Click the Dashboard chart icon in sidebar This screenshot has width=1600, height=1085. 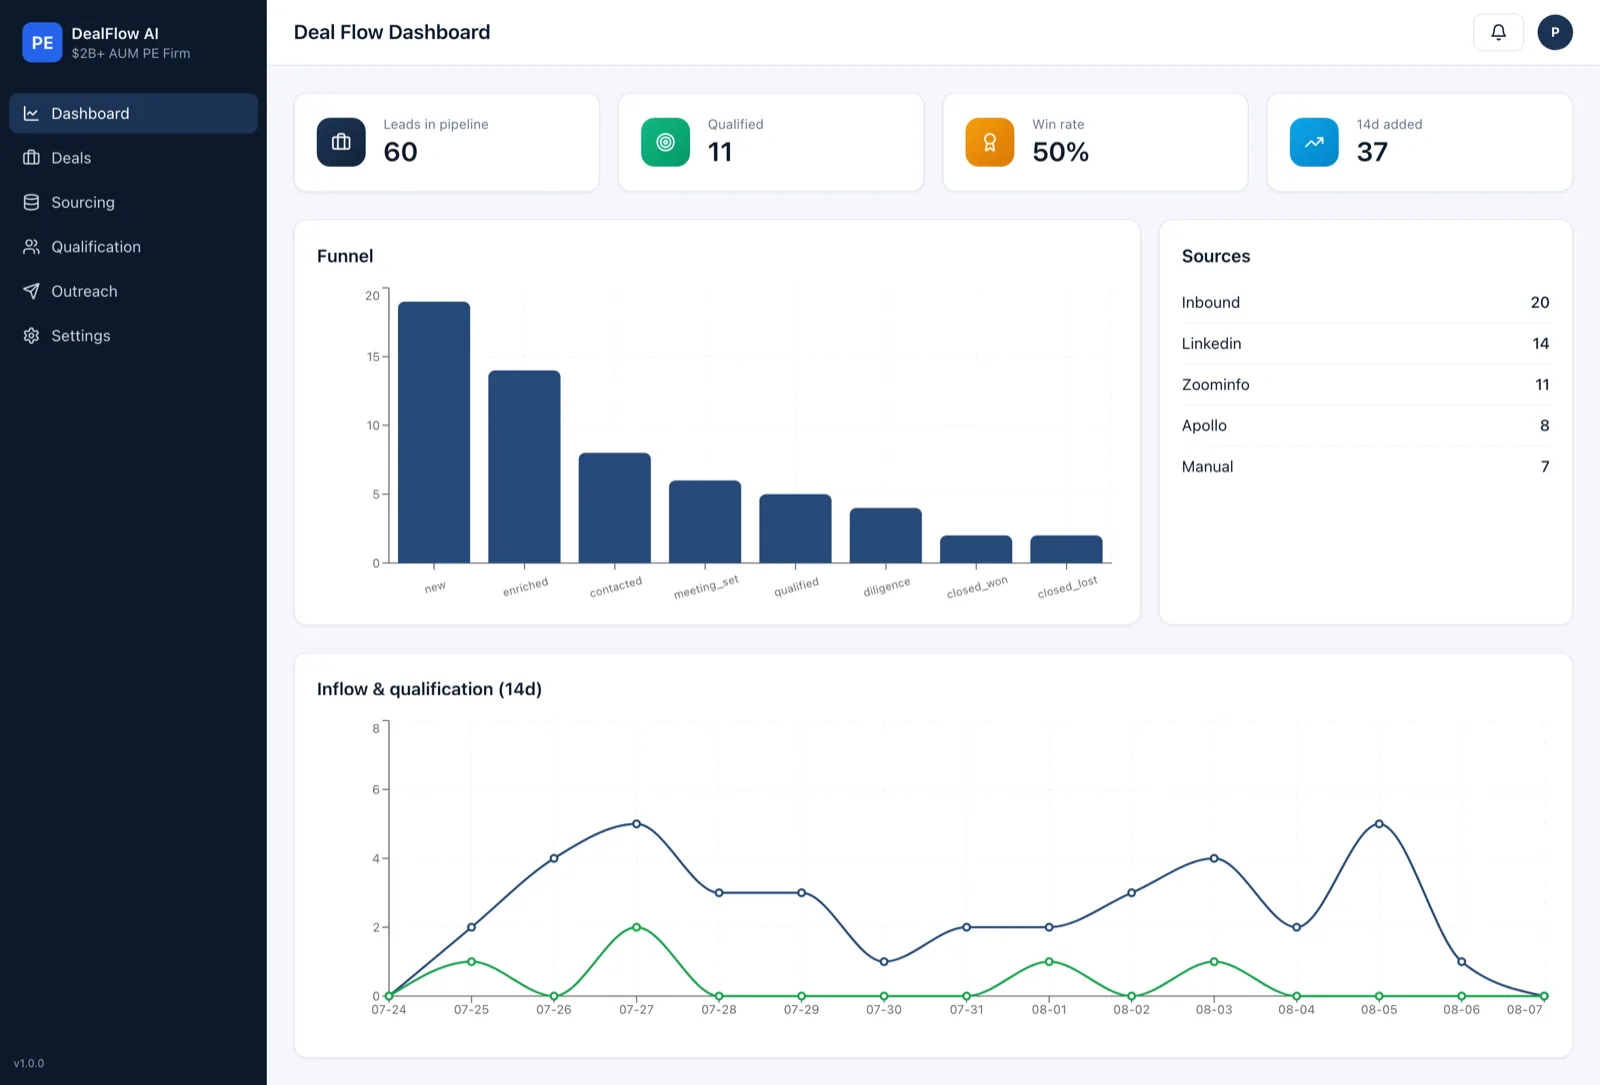pyautogui.click(x=31, y=114)
